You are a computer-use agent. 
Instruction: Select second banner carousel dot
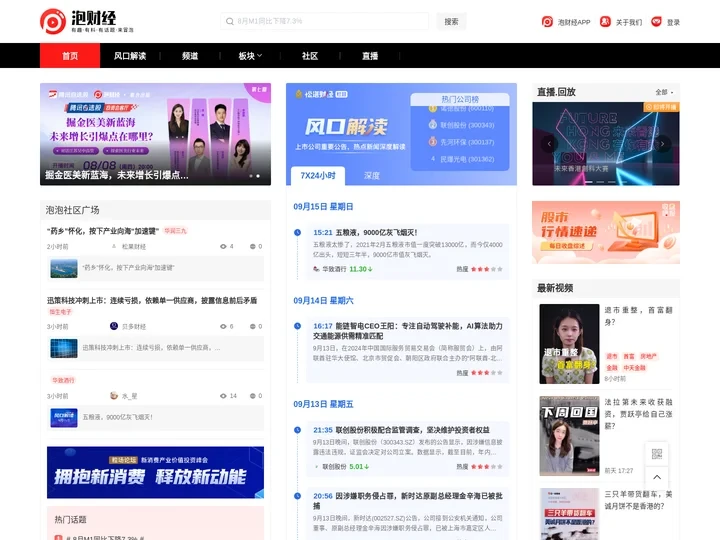tap(258, 176)
